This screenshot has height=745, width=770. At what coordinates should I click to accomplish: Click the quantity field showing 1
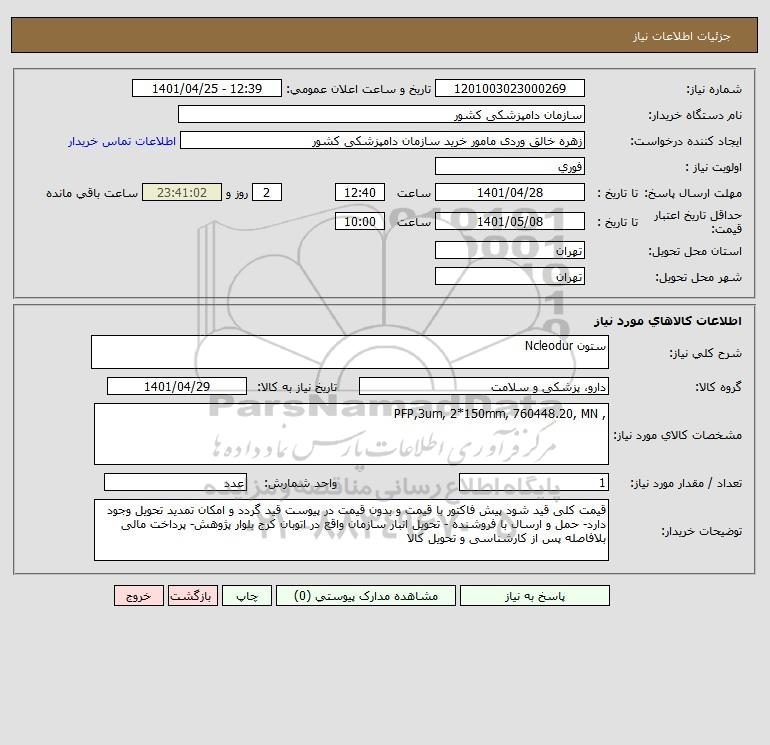click(534, 482)
